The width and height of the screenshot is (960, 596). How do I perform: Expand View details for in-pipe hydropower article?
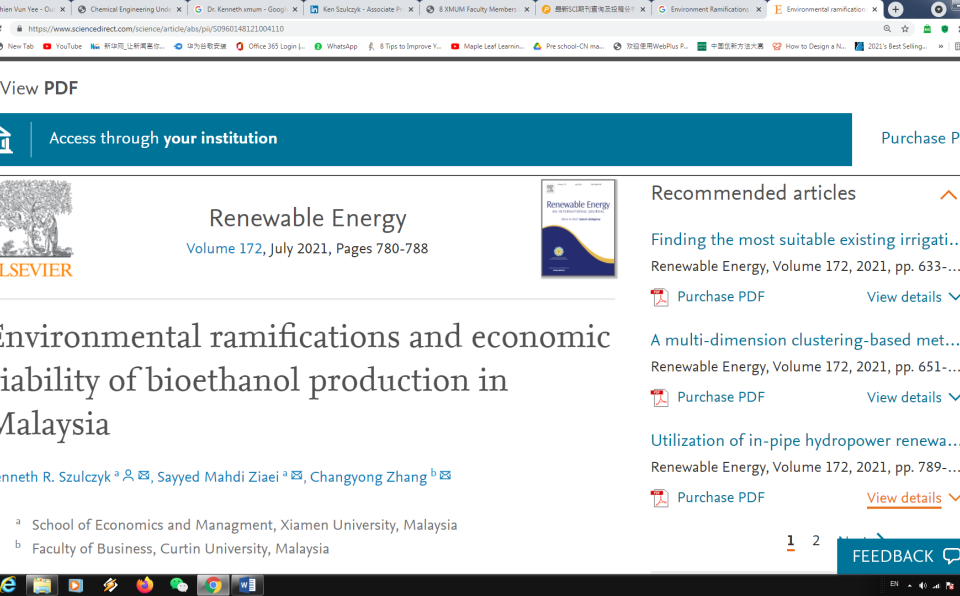(911, 498)
